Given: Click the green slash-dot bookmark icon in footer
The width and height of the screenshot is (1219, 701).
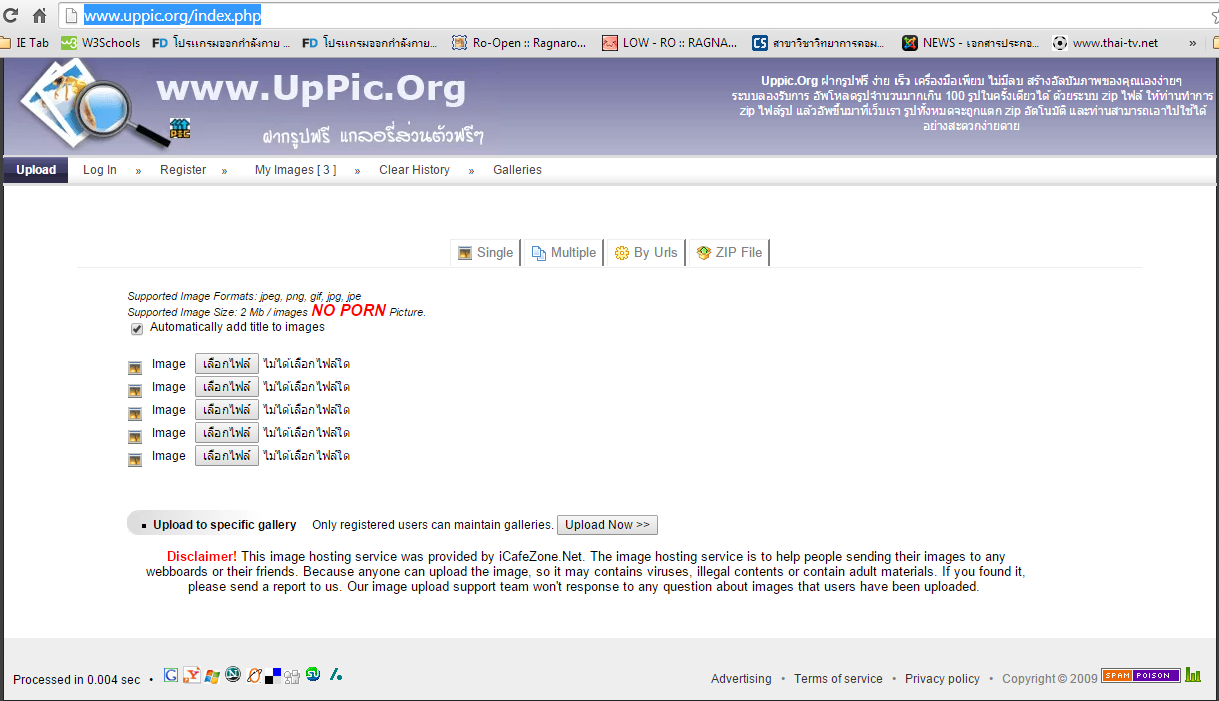Looking at the screenshot, I should [x=336, y=674].
